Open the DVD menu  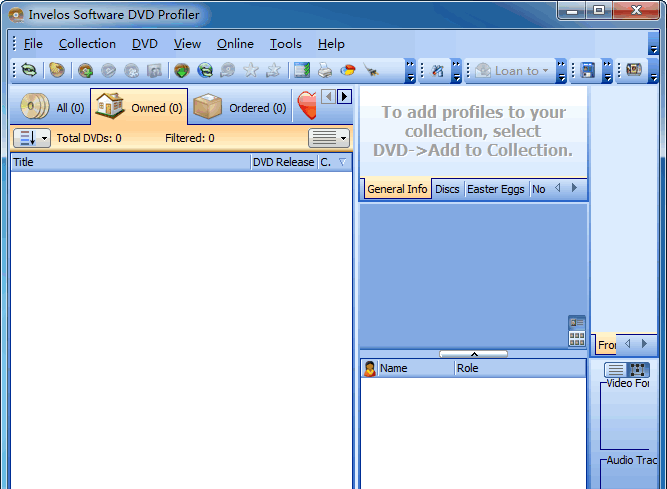145,44
